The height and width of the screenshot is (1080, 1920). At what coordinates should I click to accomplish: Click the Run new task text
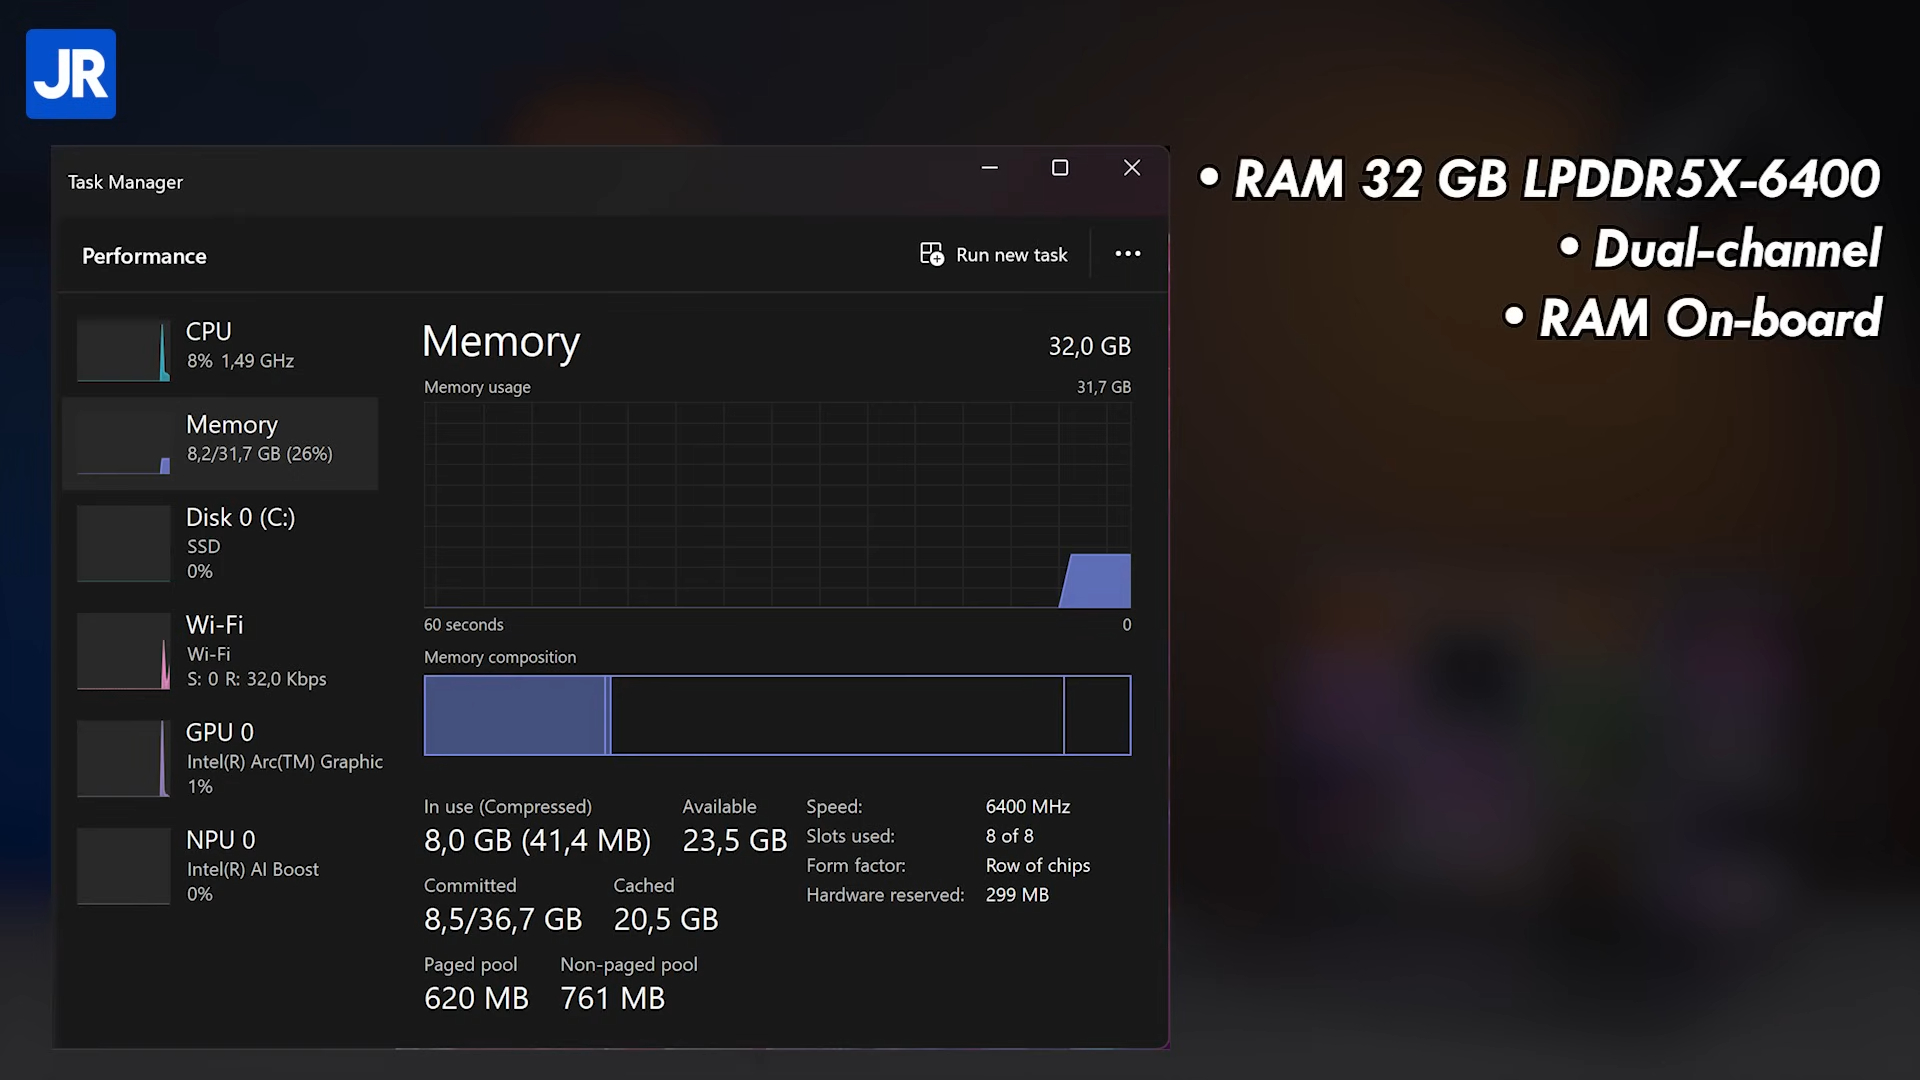pos(1011,255)
